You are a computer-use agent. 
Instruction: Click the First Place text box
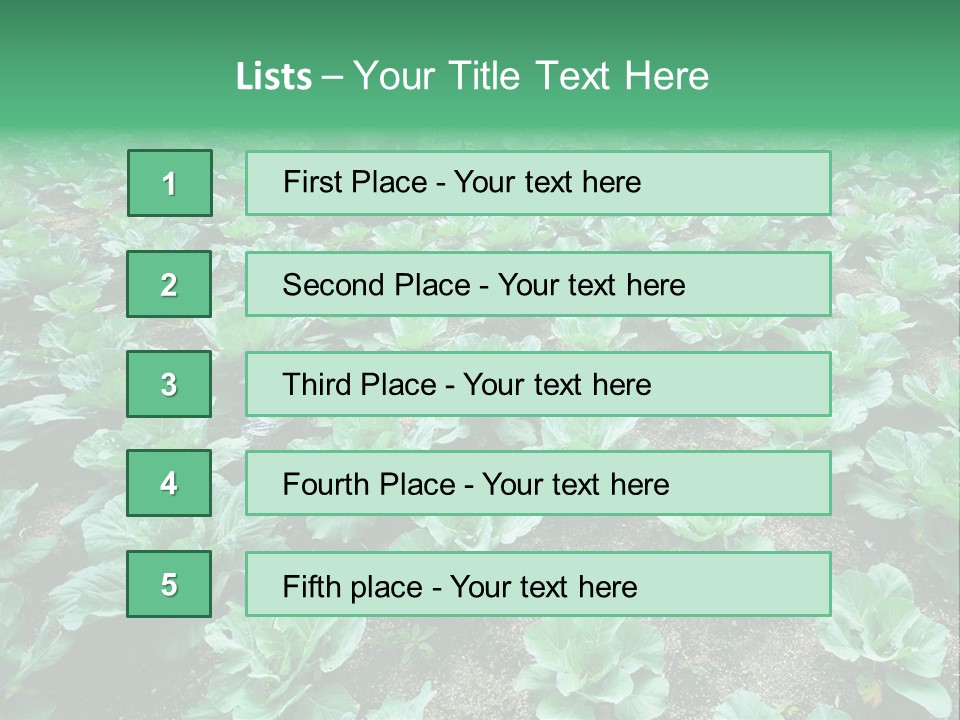pyautogui.click(x=538, y=183)
